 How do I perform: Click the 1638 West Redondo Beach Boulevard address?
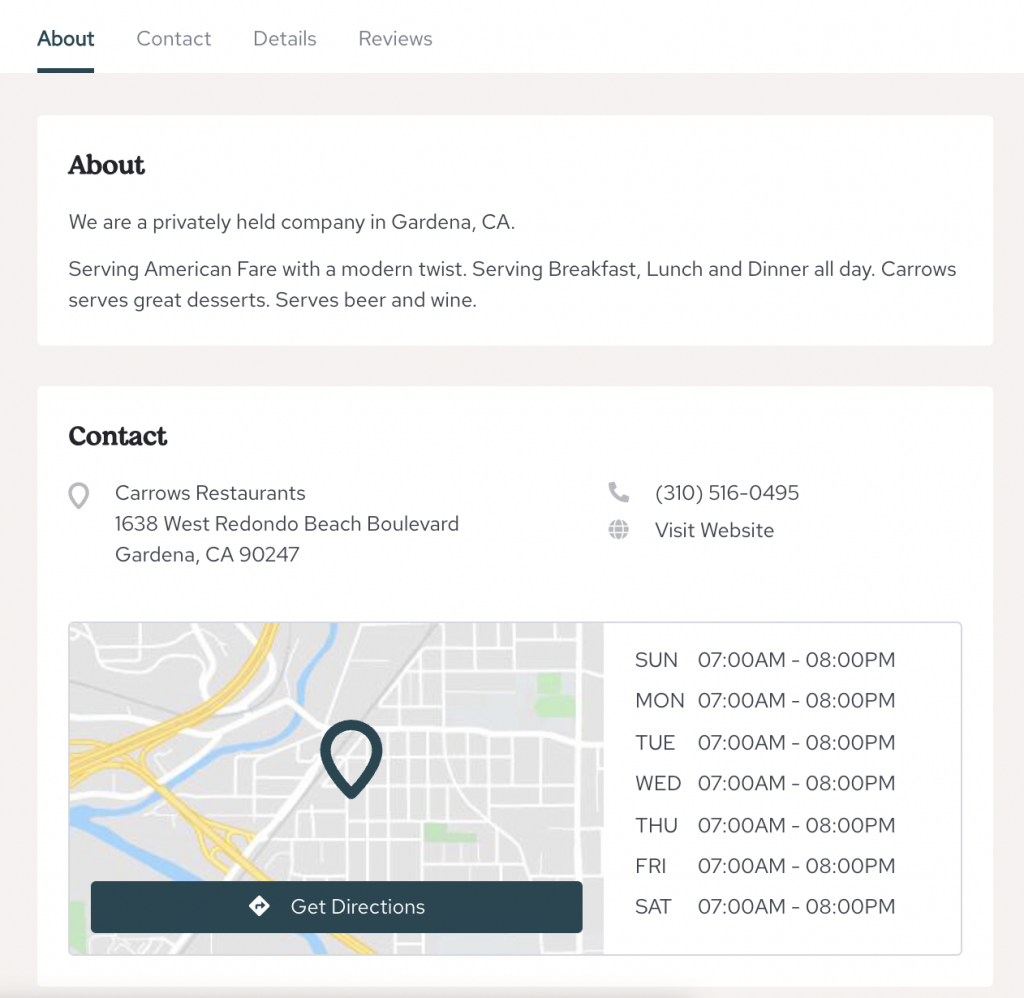[x=287, y=524]
